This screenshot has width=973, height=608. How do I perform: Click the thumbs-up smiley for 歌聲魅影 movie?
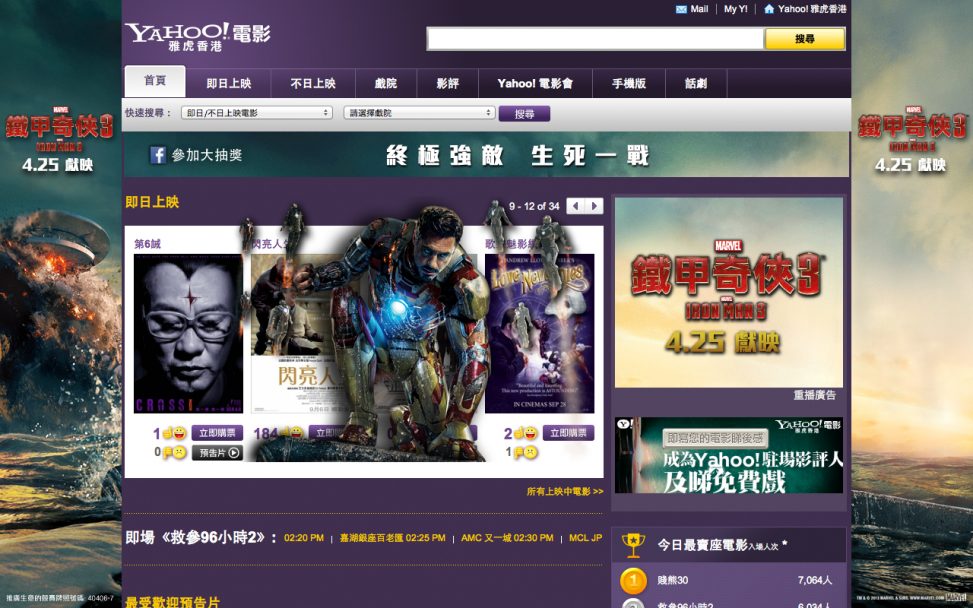pyautogui.click(x=526, y=433)
